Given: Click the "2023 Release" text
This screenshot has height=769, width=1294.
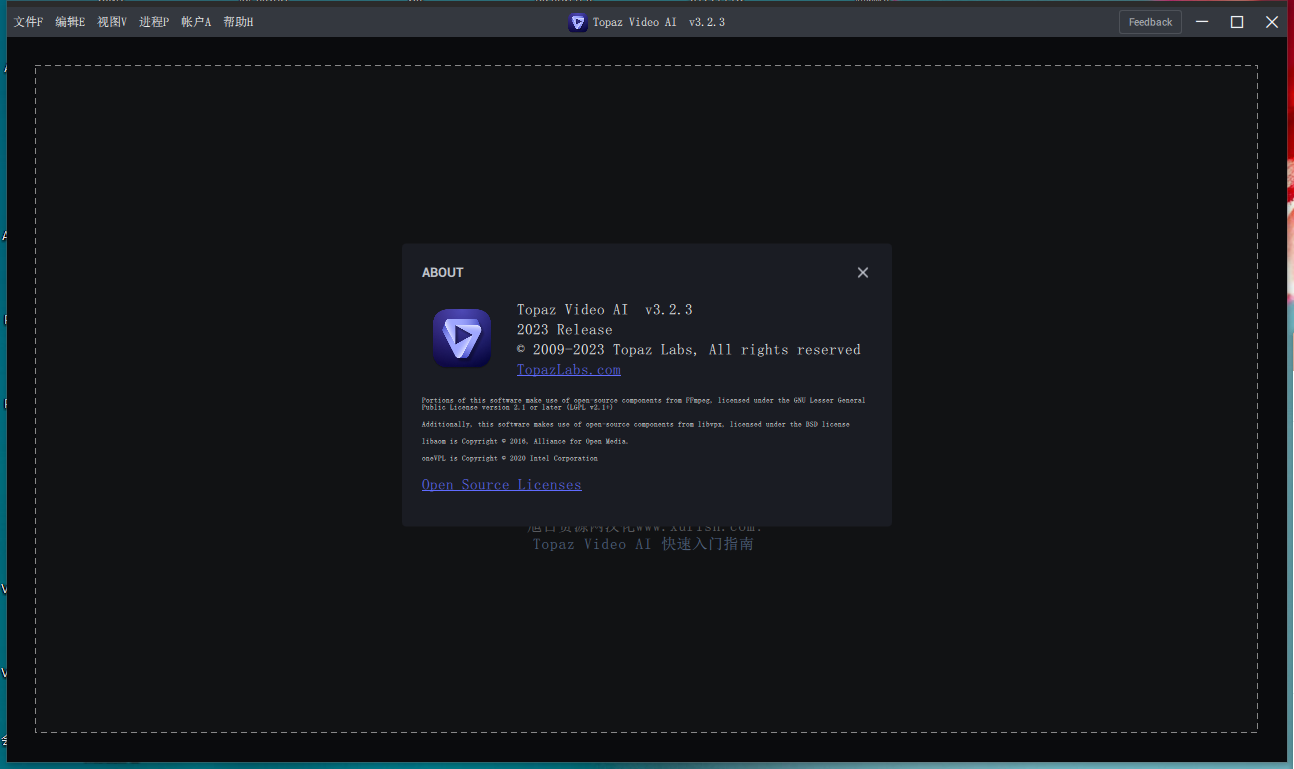Looking at the screenshot, I should (565, 330).
